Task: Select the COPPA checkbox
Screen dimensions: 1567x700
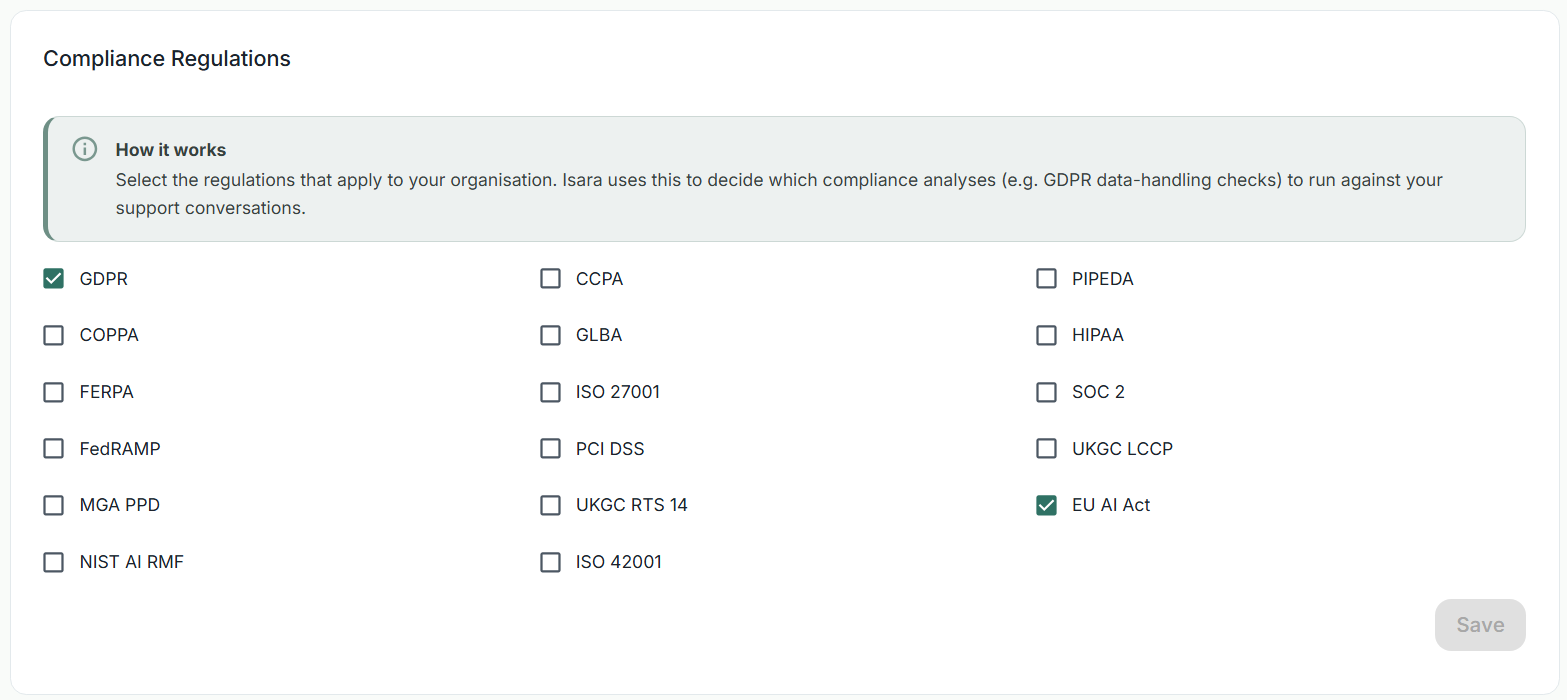Action: click(x=54, y=335)
